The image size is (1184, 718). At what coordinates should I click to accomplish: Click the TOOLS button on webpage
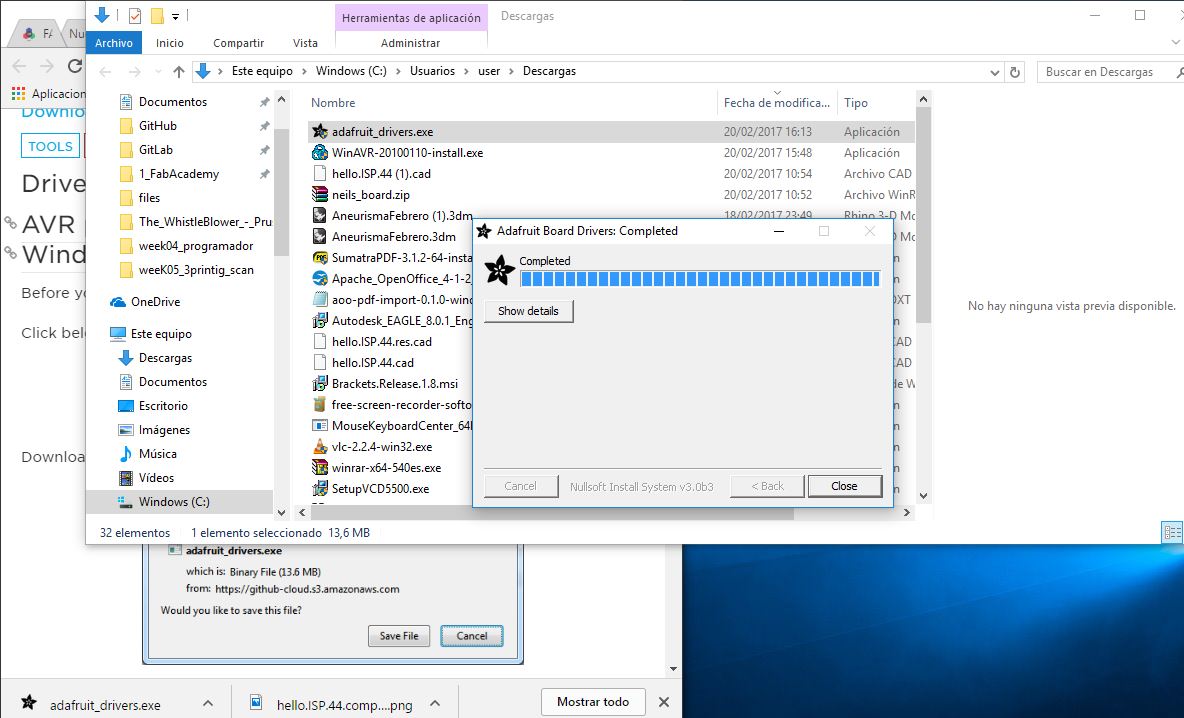(x=51, y=146)
